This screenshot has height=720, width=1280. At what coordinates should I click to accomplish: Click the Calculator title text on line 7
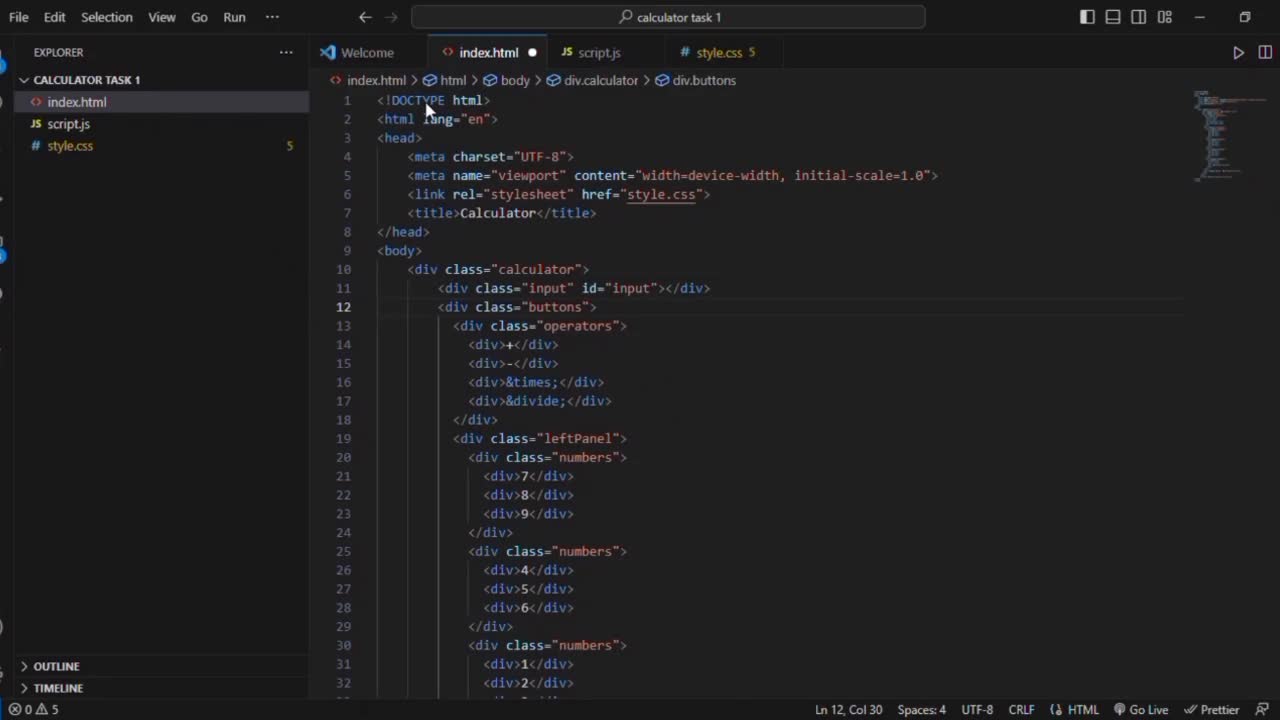click(x=498, y=213)
